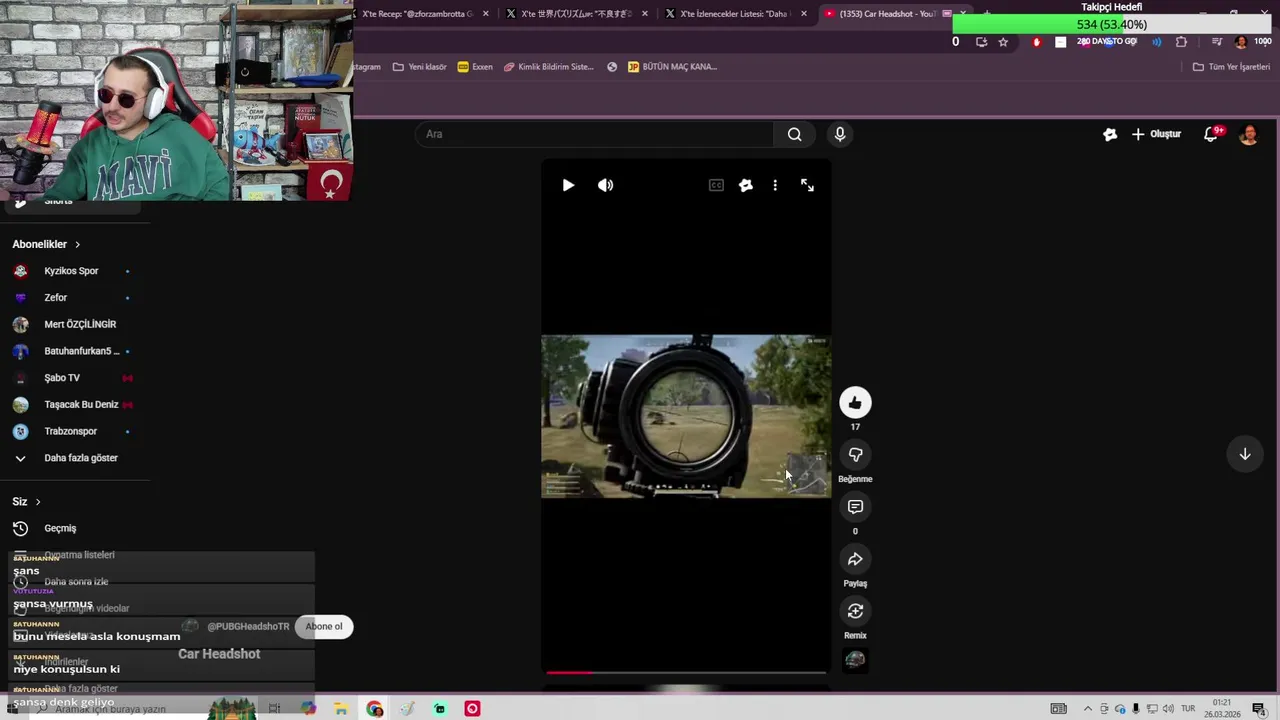Like the Short with the thumbs up

pos(855,403)
